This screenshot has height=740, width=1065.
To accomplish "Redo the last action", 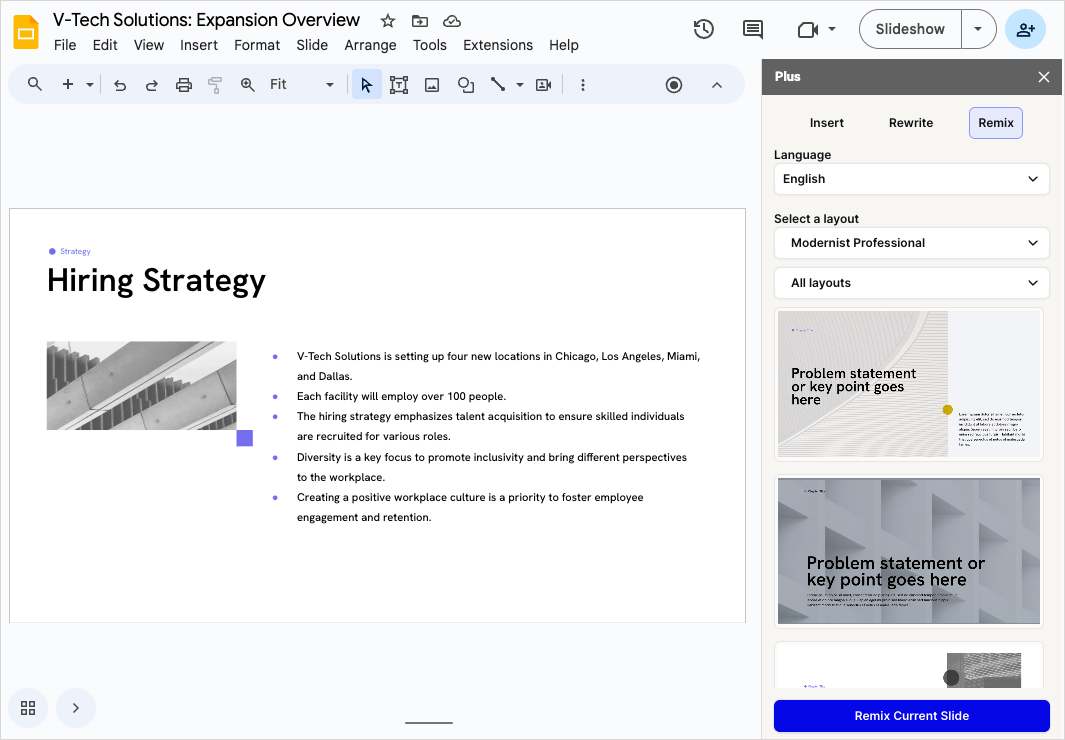I will [151, 85].
